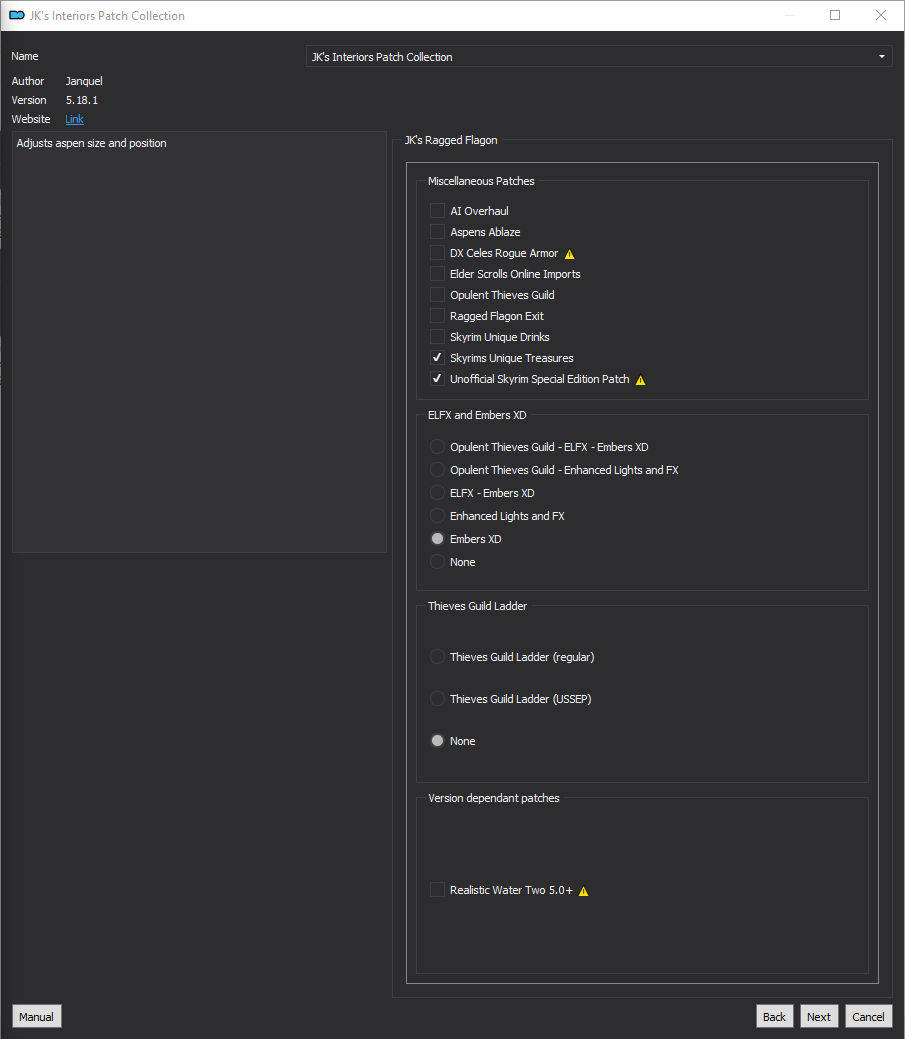Click the warning icon next to Unofficial Skyrim Special Edition Patch
Image resolution: width=905 pixels, height=1039 pixels.
(x=641, y=380)
